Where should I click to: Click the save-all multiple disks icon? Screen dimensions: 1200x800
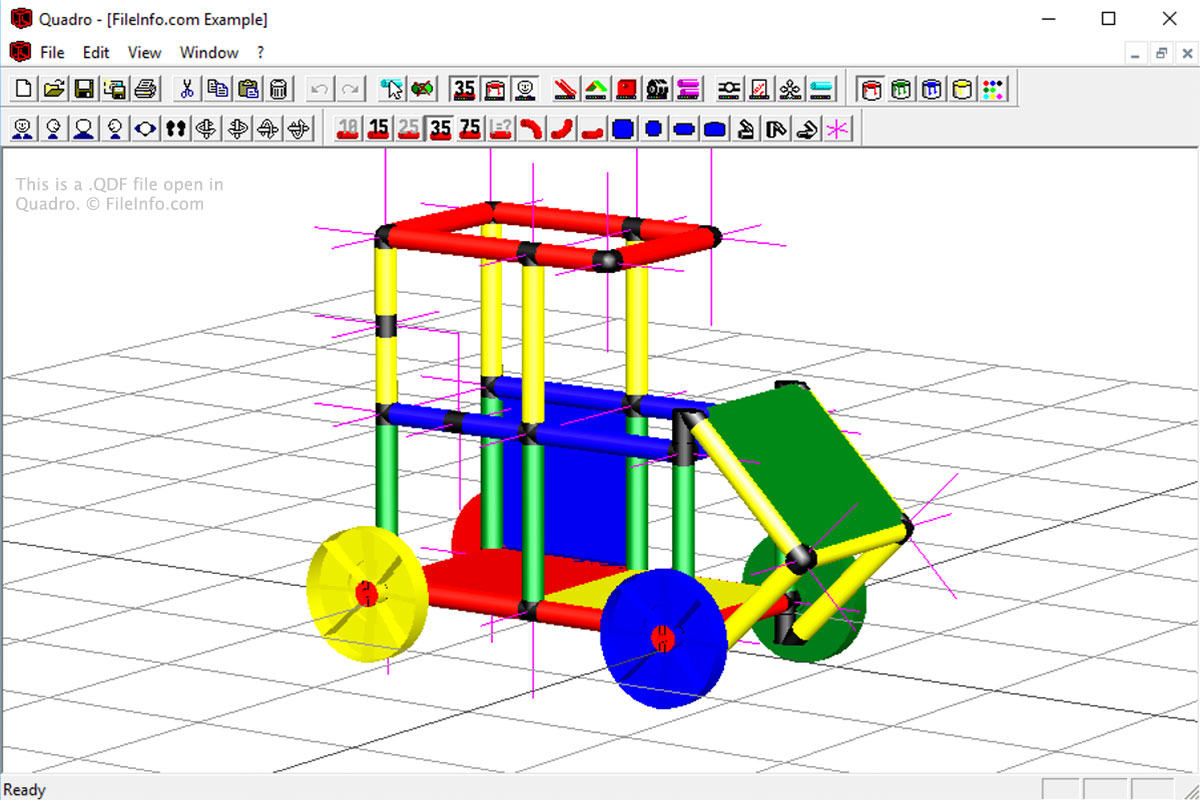pyautogui.click(x=114, y=89)
